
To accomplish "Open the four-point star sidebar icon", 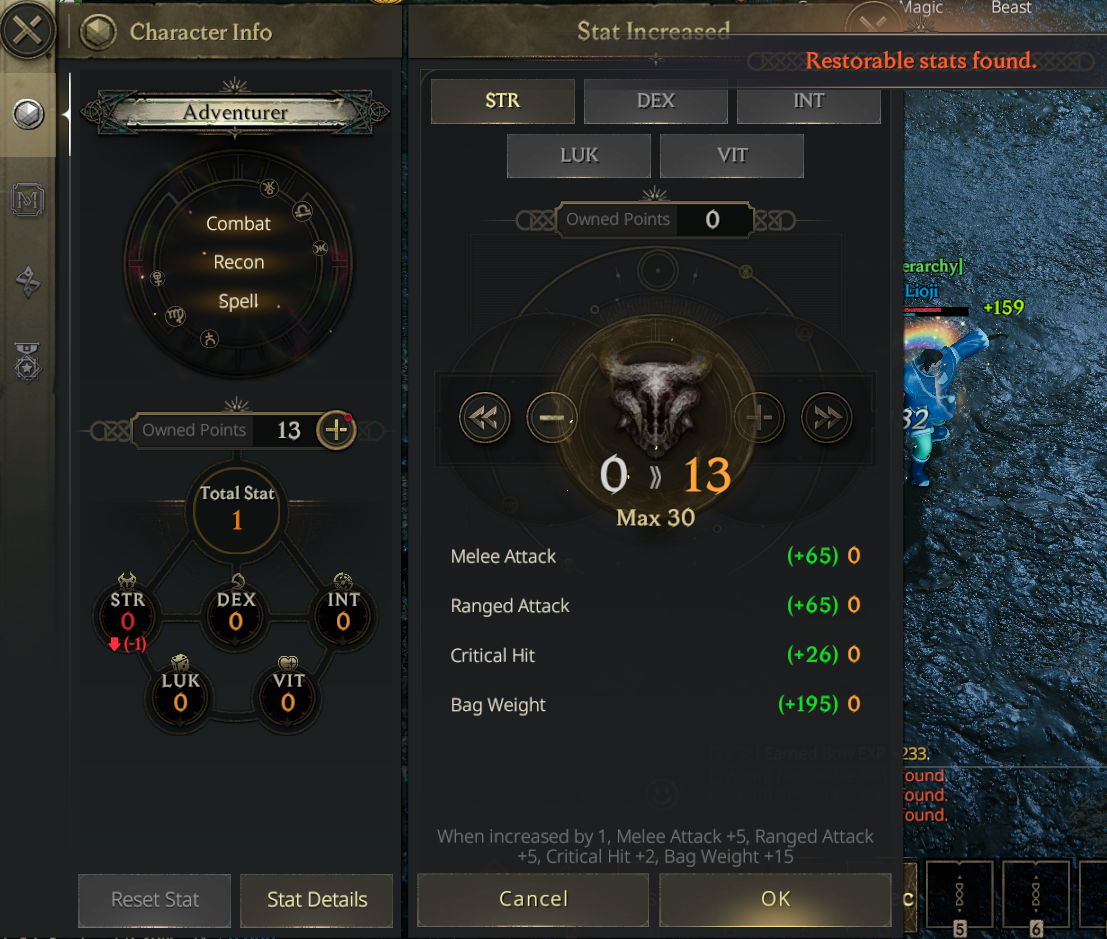I will coord(28,282).
